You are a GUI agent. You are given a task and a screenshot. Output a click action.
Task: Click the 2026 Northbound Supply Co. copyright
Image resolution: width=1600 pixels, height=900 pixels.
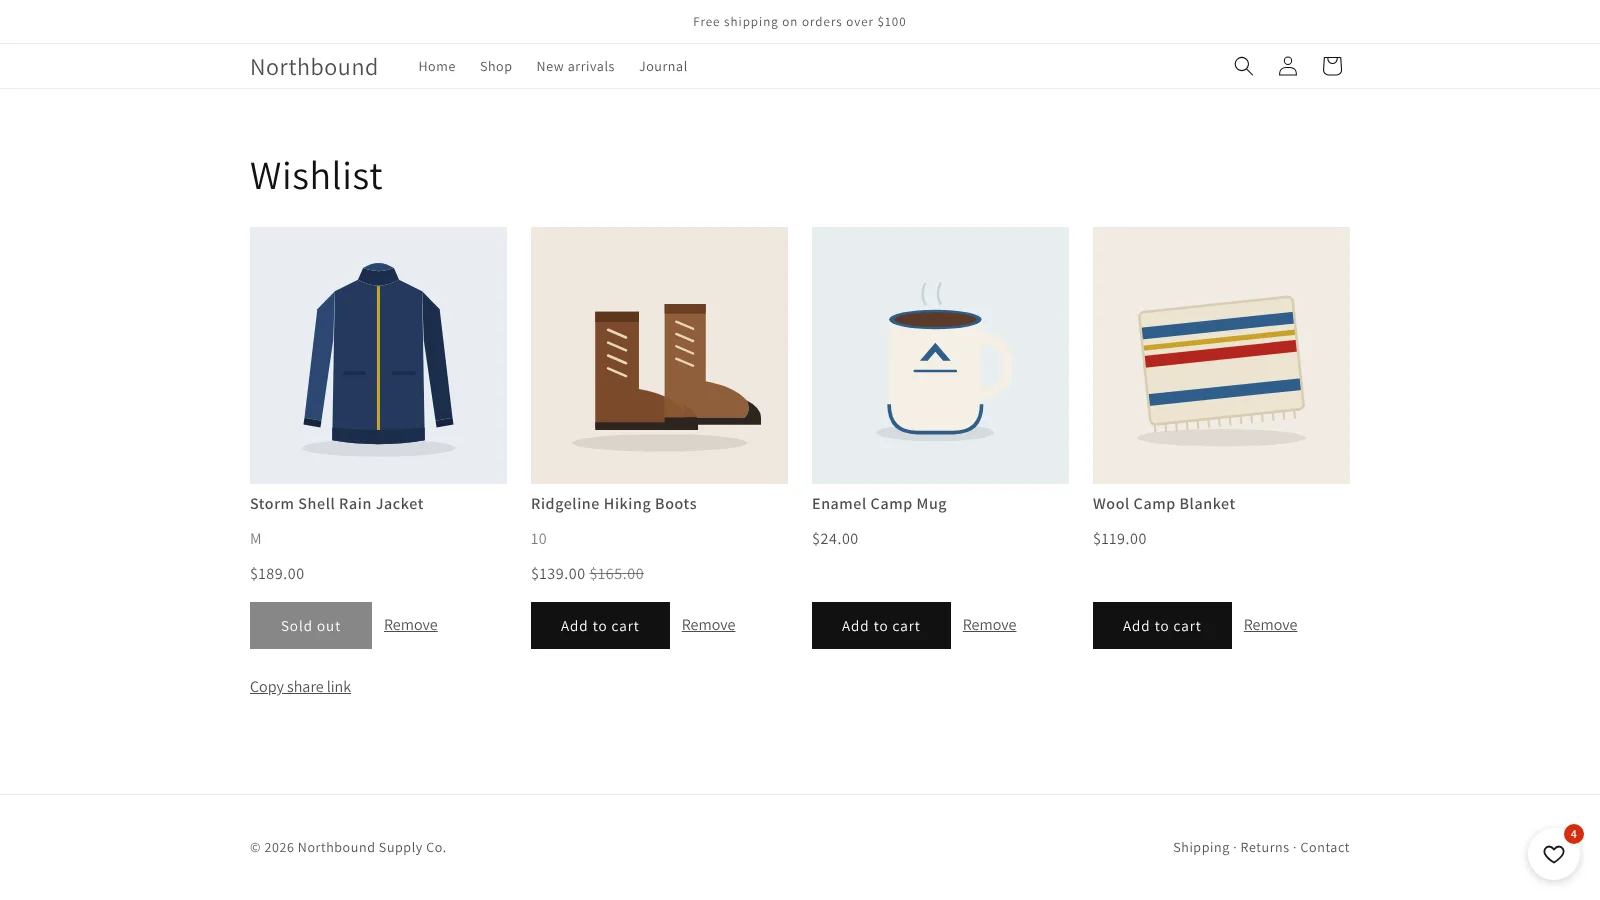(x=348, y=848)
